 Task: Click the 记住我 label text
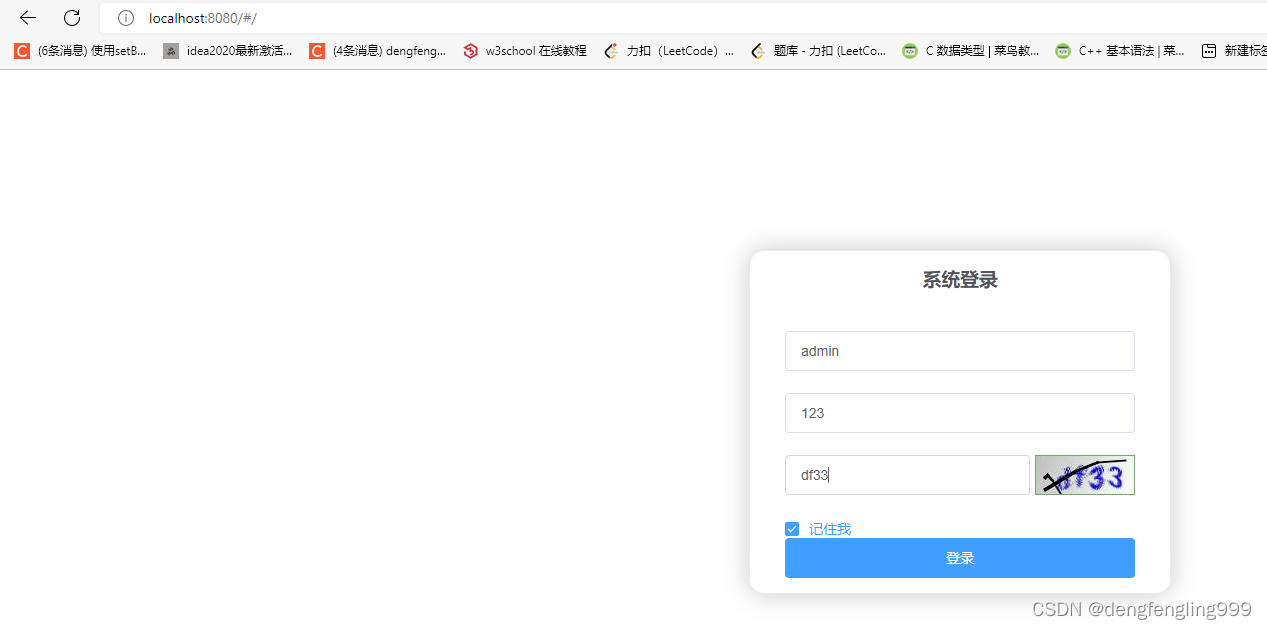point(830,529)
